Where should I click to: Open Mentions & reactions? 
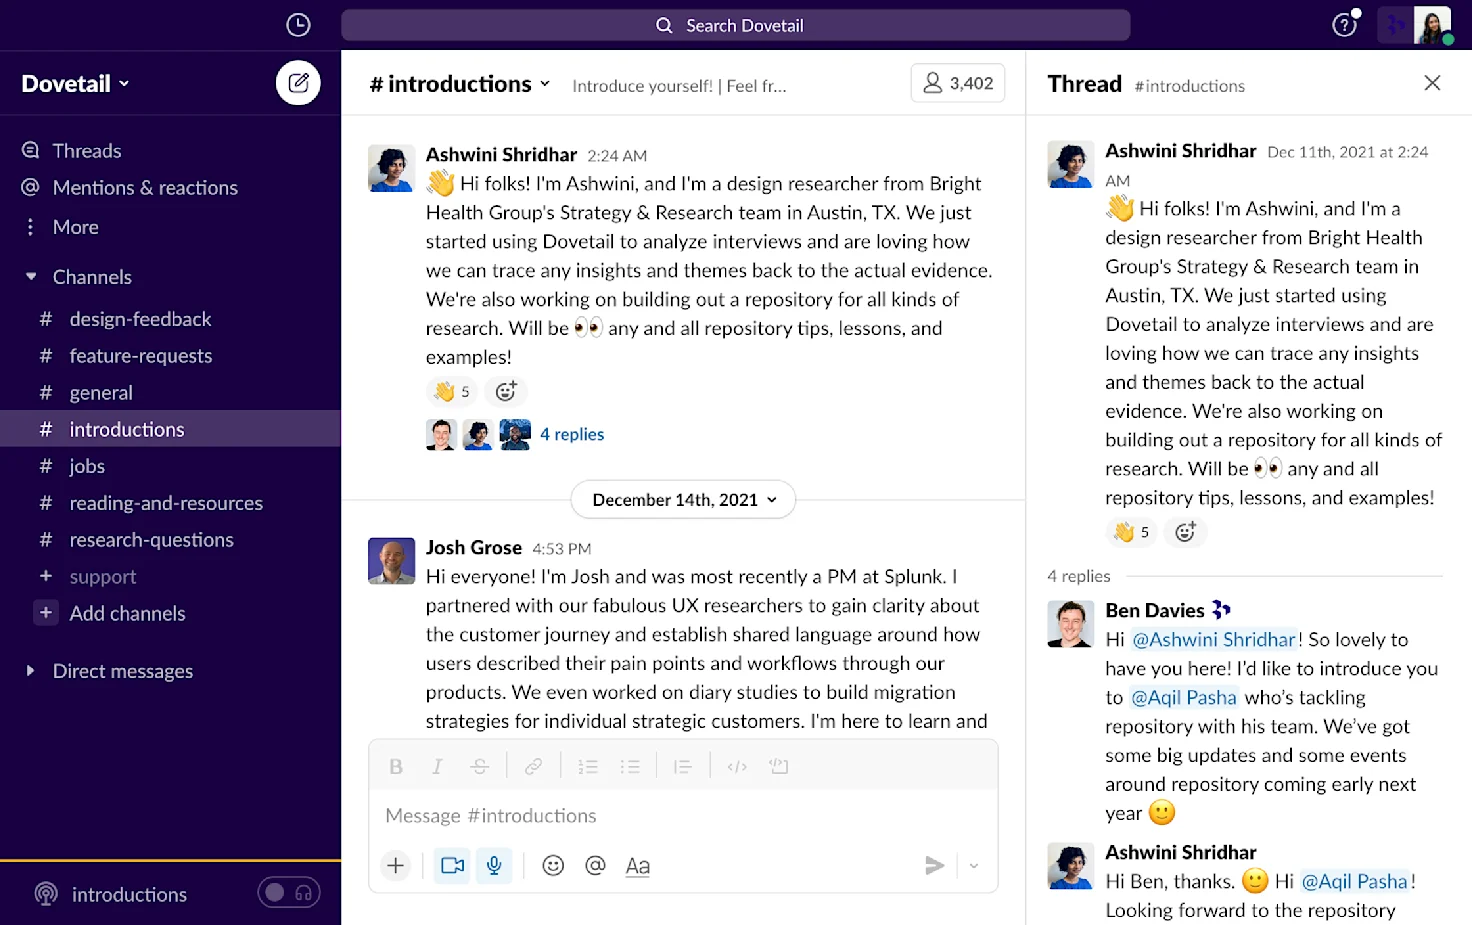tap(144, 187)
